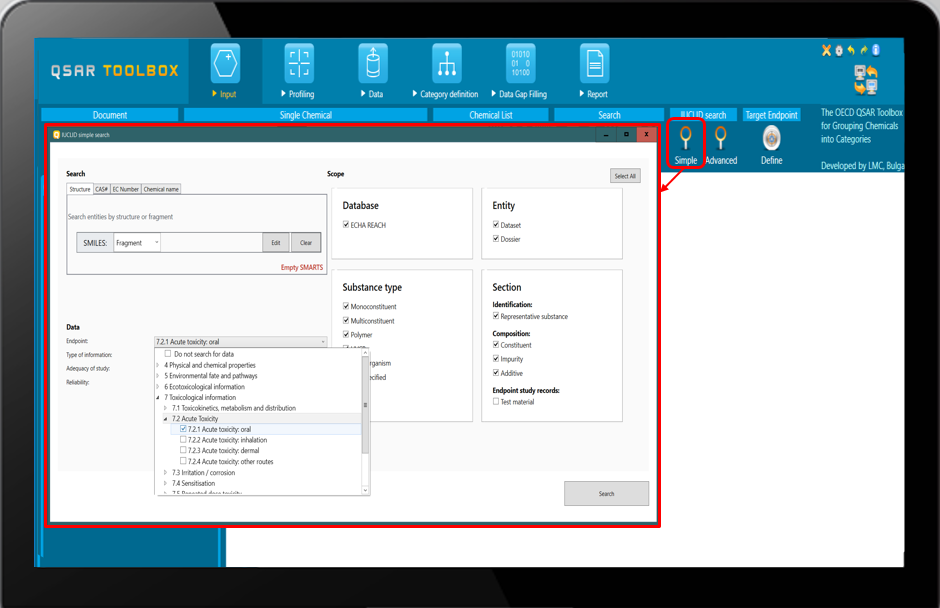The width and height of the screenshot is (940, 608).
Task: Toggle Monoconstituent substance type
Action: (346, 306)
